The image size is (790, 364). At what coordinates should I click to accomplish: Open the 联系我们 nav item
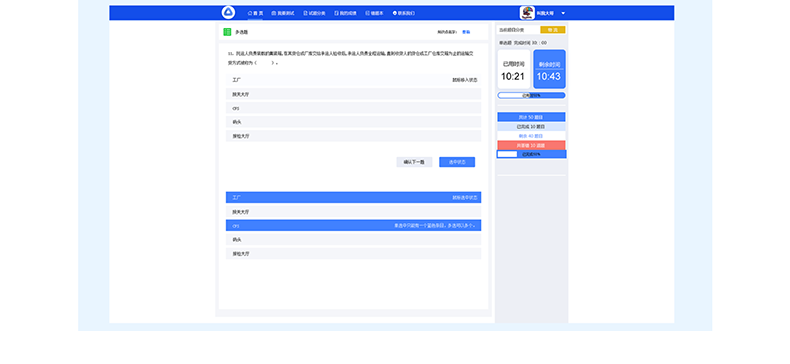point(404,13)
